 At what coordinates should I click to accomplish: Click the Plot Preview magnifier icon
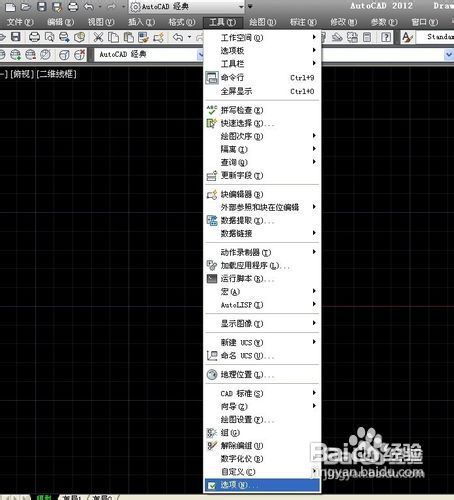tap(49, 37)
